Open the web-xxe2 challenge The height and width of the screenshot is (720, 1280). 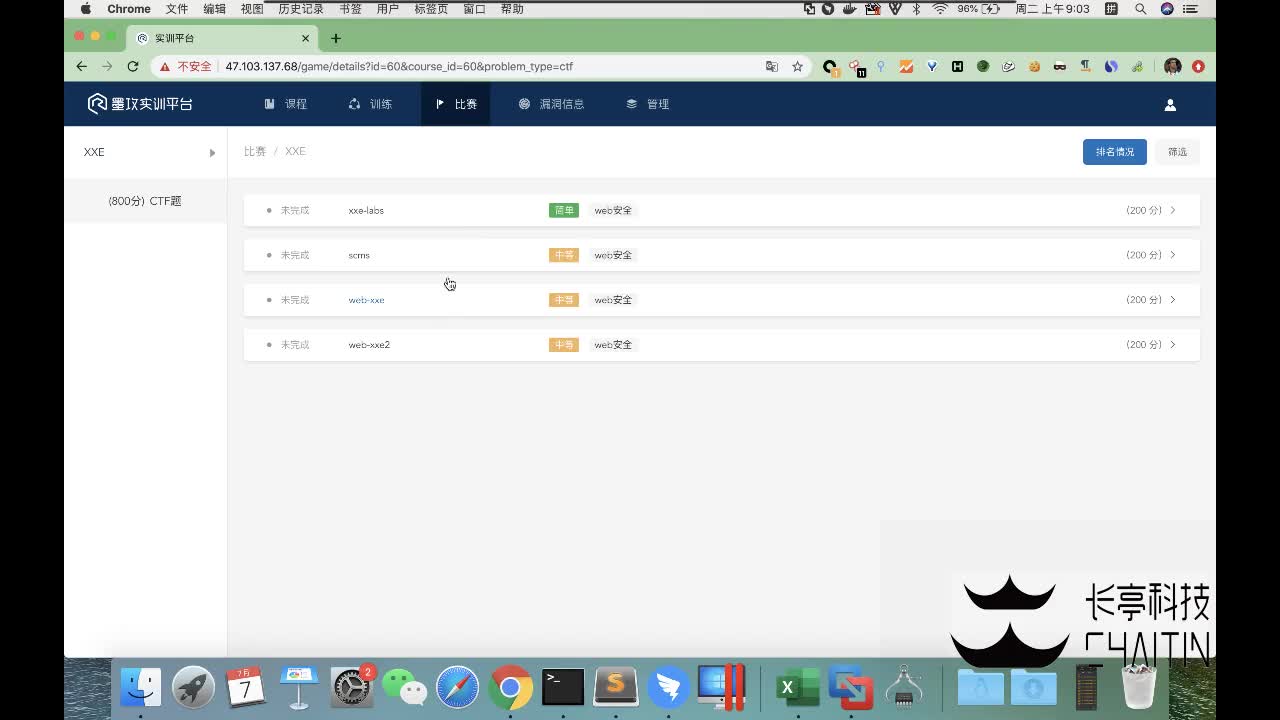[369, 345]
